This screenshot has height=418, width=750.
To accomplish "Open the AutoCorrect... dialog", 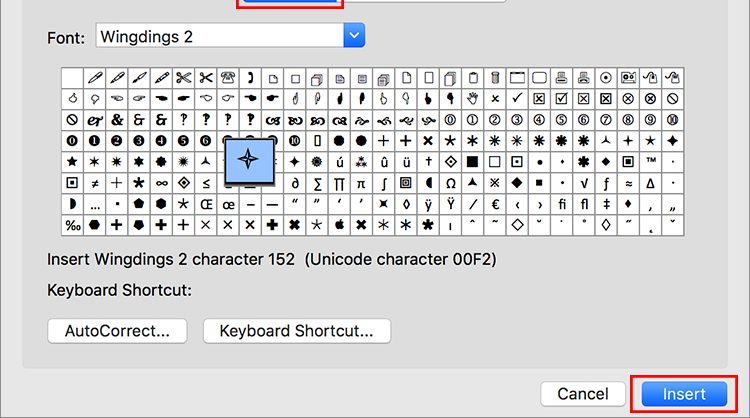I will coord(117,331).
